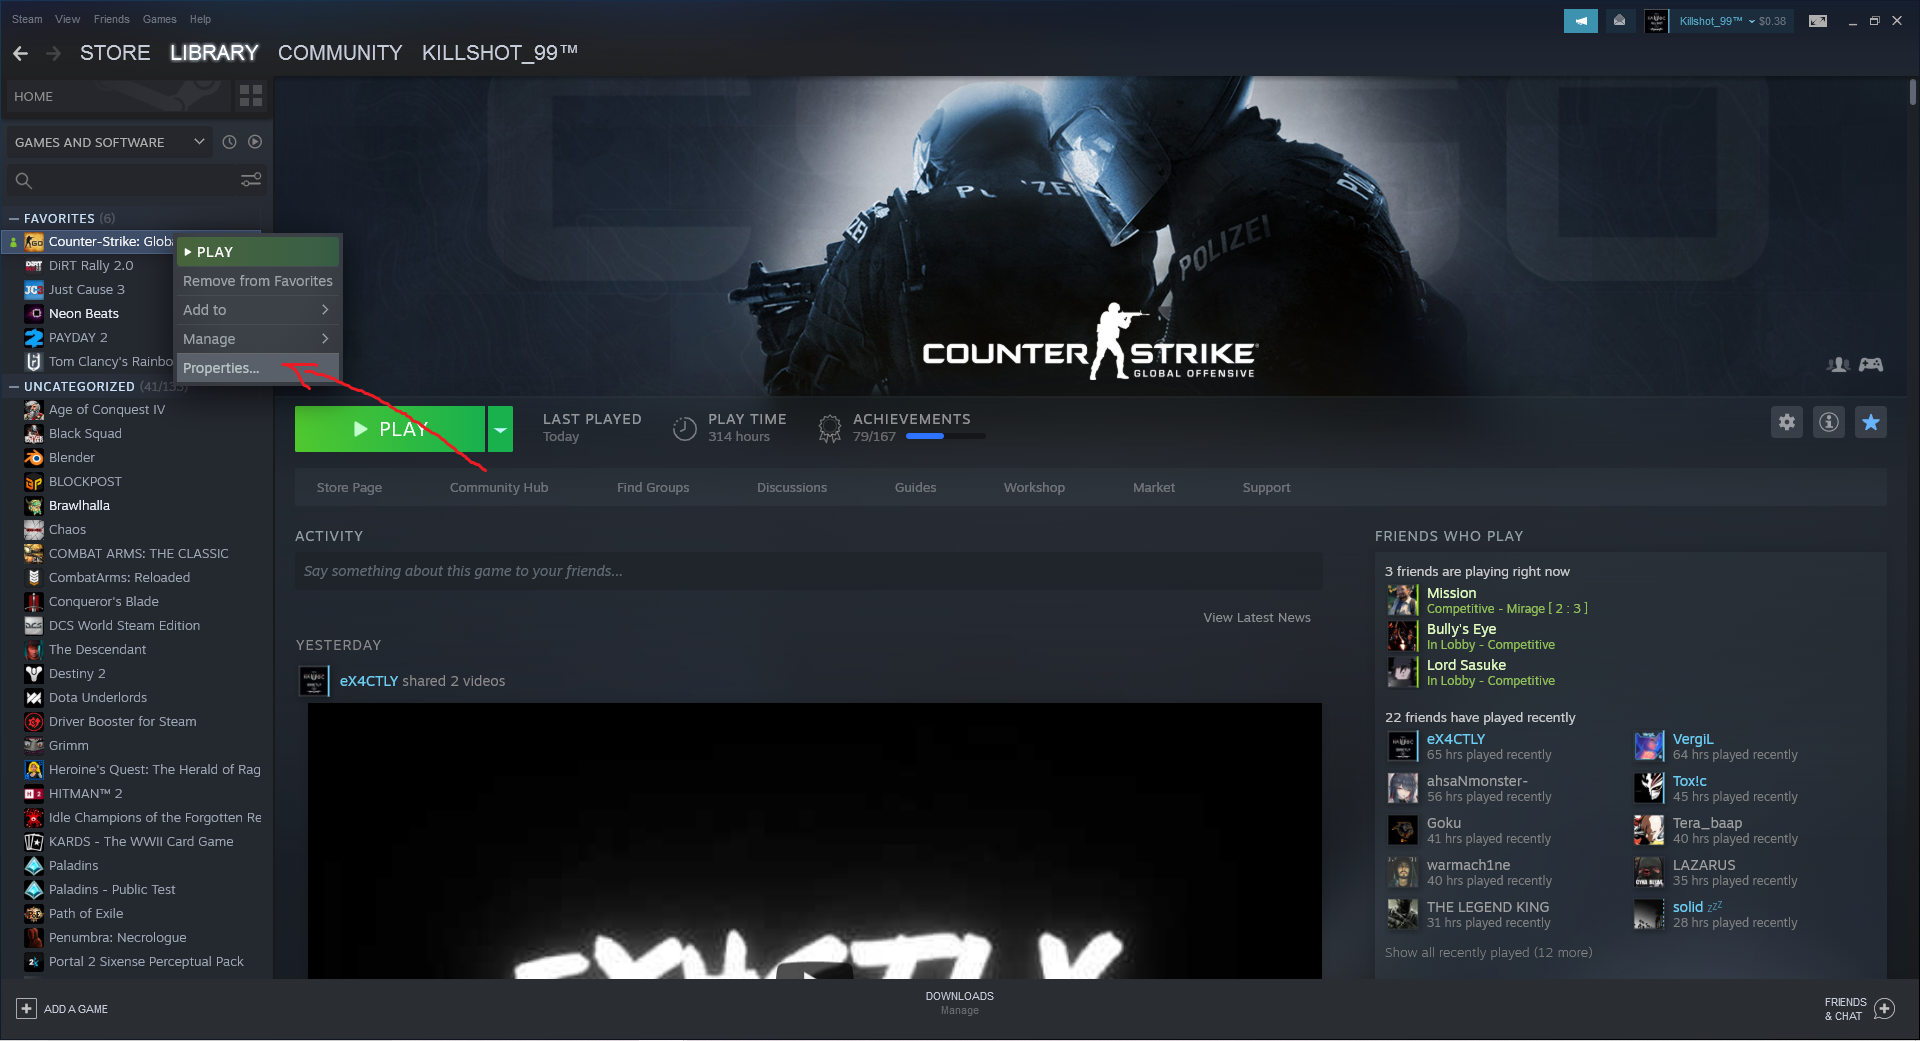Open the View menu
The image size is (1920, 1041).
click(68, 19)
